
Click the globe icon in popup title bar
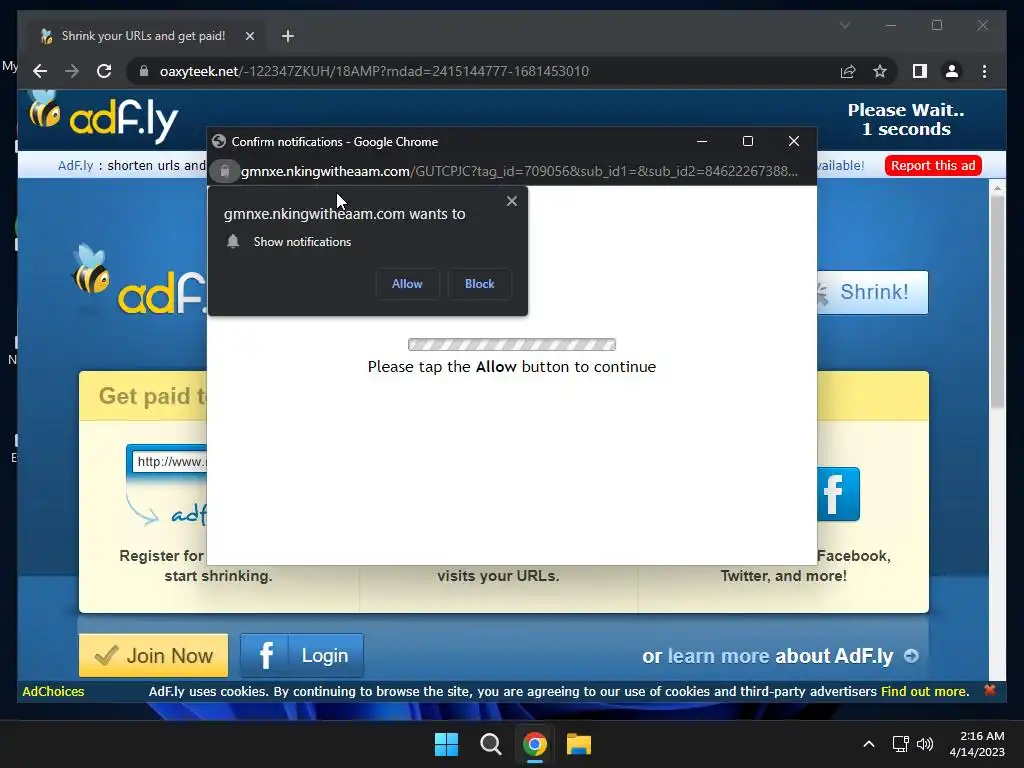click(219, 142)
